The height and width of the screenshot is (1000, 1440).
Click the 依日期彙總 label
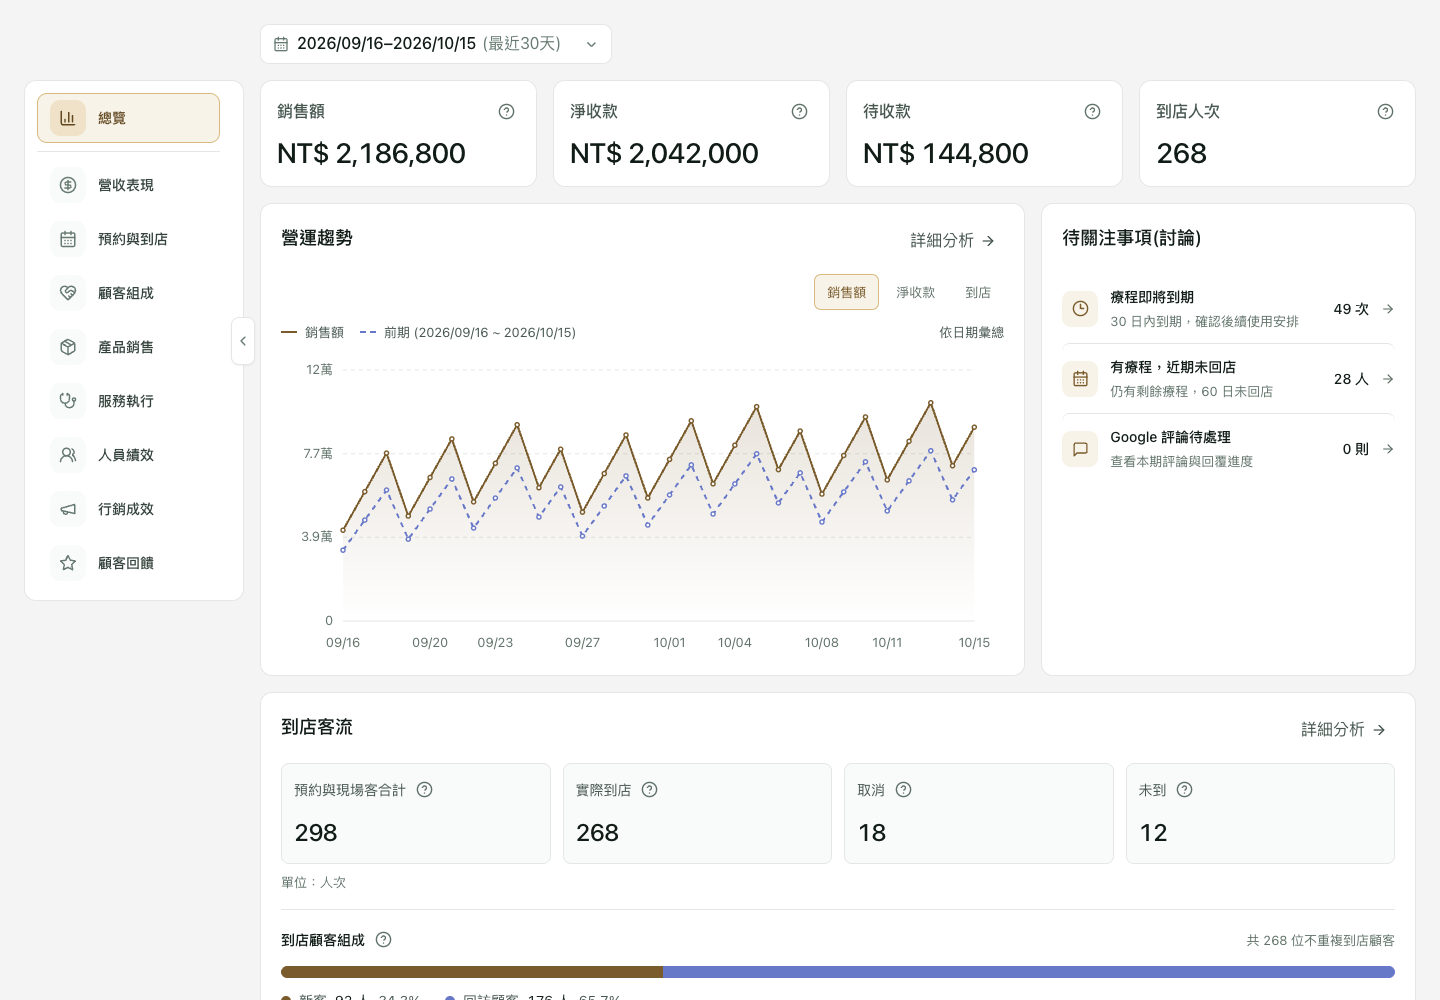click(x=971, y=332)
